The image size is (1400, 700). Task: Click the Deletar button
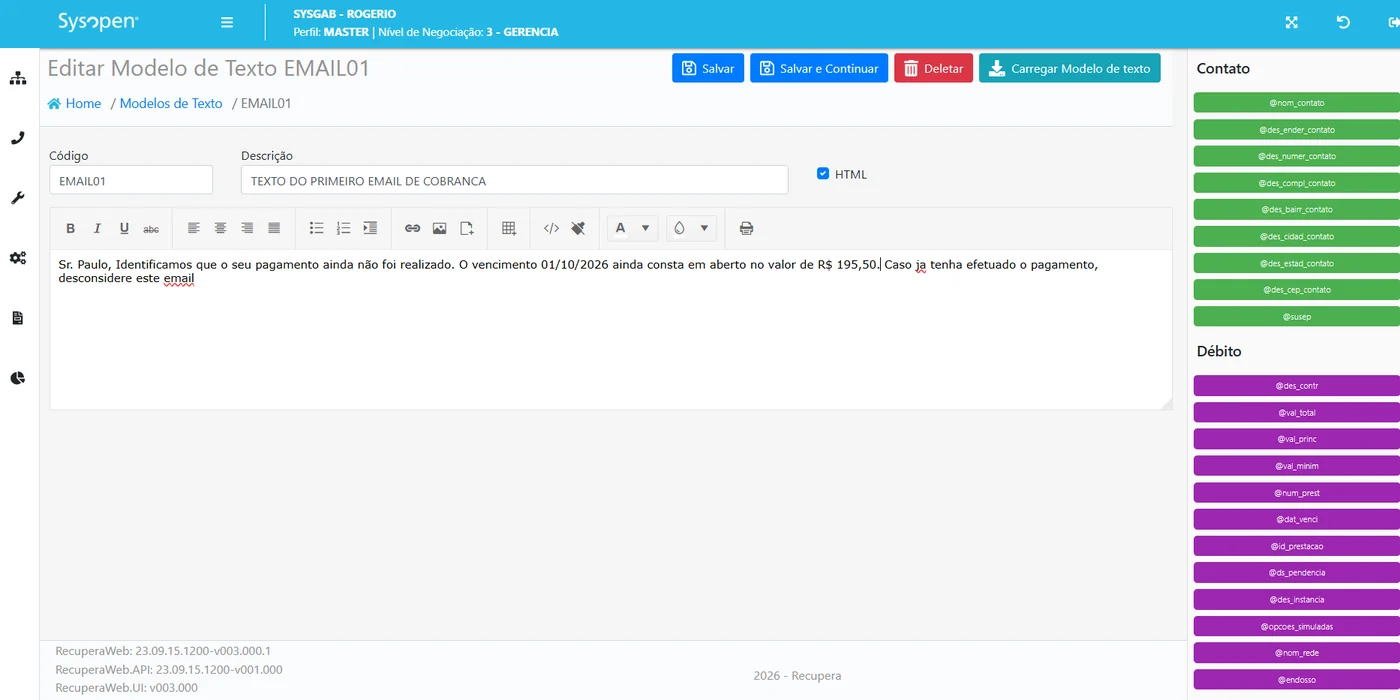(x=933, y=68)
